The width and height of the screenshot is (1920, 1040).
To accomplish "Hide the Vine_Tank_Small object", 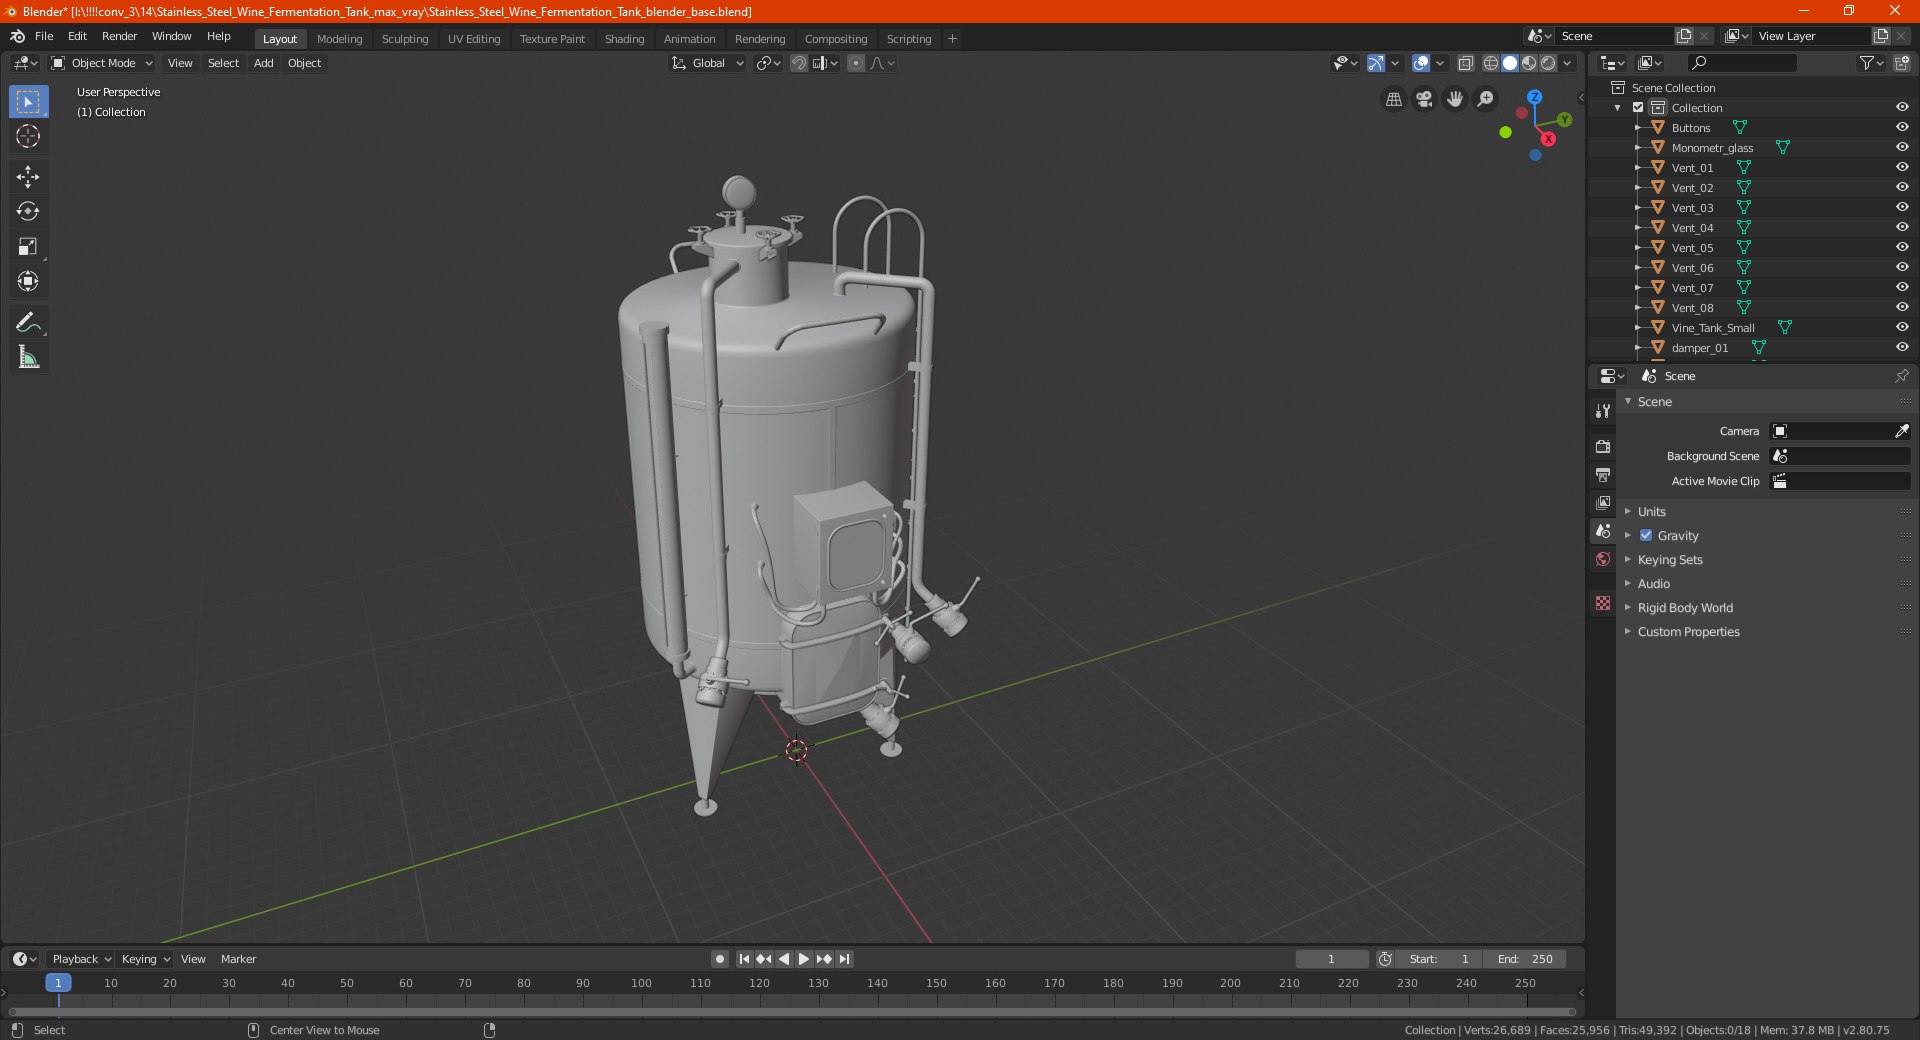I will point(1901,327).
